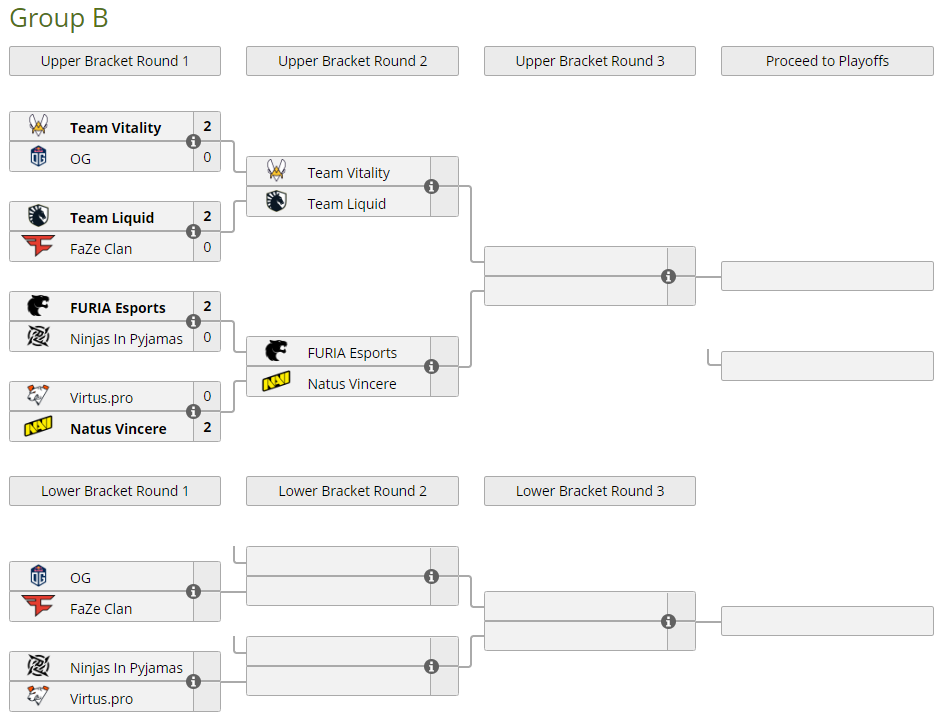943x719 pixels.
Task: Click FaZe Clan in Lower Bracket Round 1
Action: pyautogui.click(x=101, y=608)
